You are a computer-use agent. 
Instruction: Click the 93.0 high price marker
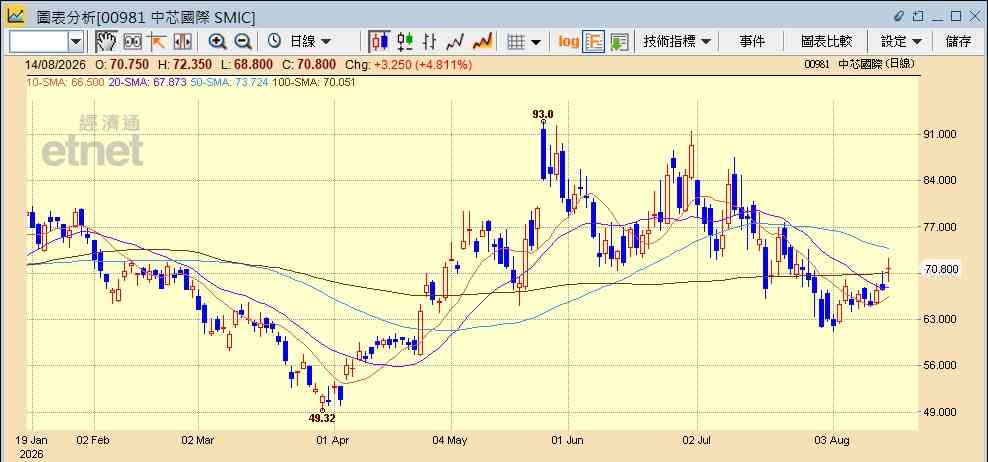tap(543, 114)
